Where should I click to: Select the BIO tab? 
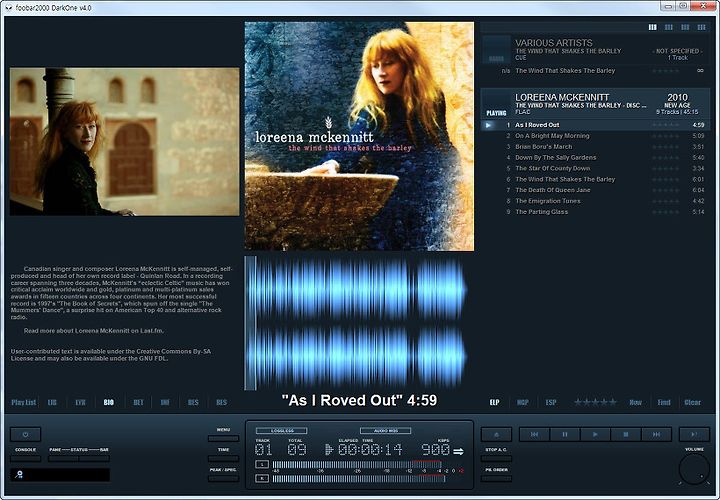coord(109,402)
